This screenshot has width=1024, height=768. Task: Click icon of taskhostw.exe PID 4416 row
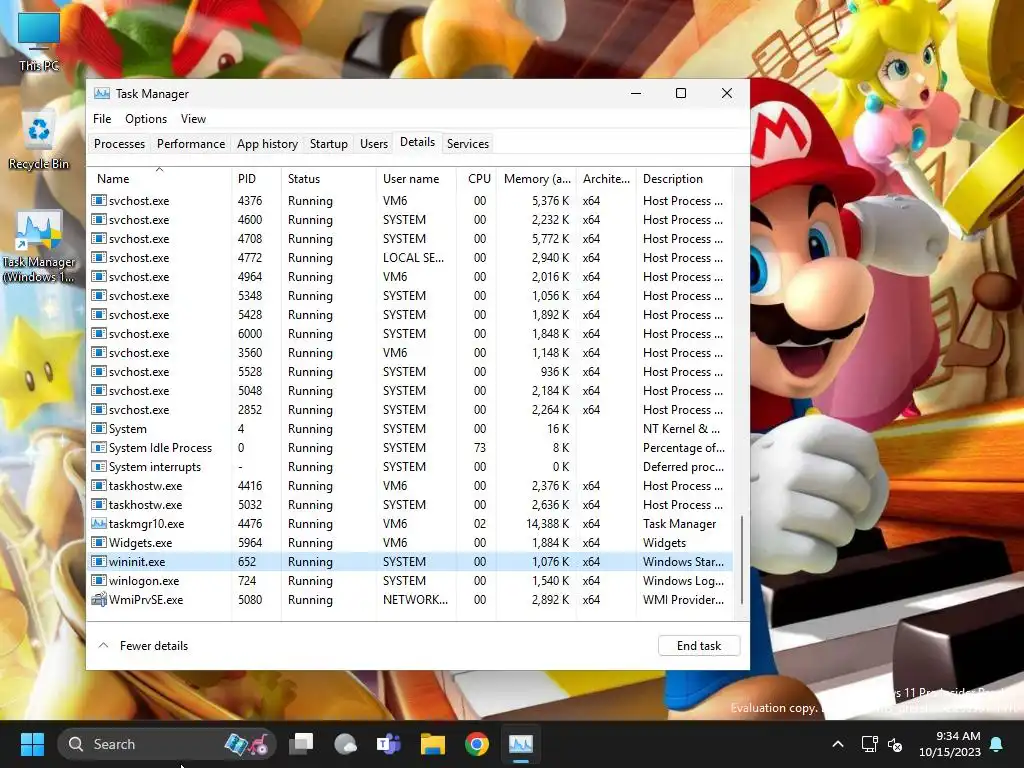99,486
